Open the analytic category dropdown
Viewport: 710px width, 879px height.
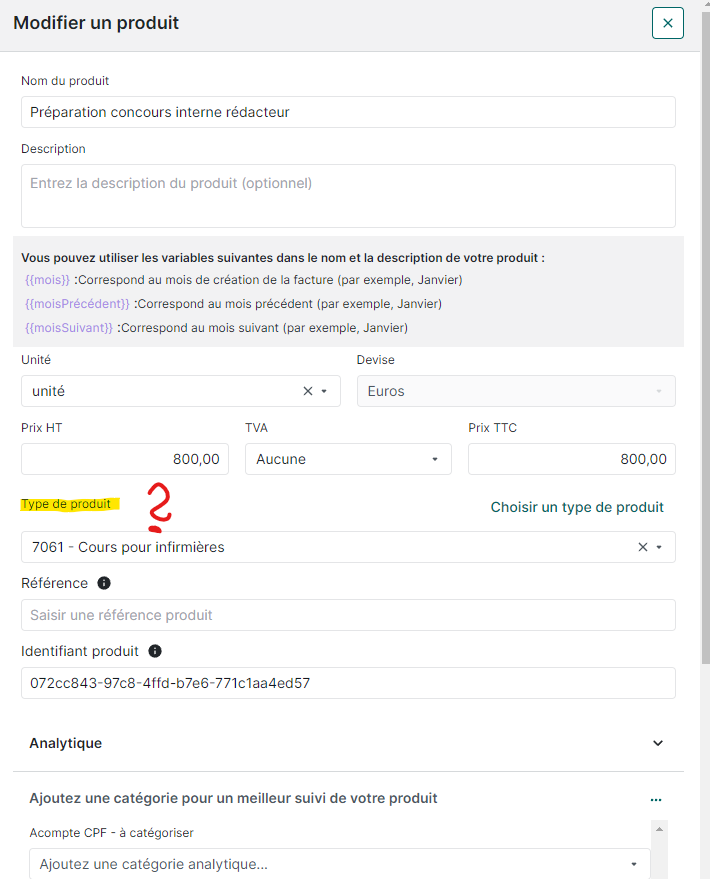pos(339,864)
